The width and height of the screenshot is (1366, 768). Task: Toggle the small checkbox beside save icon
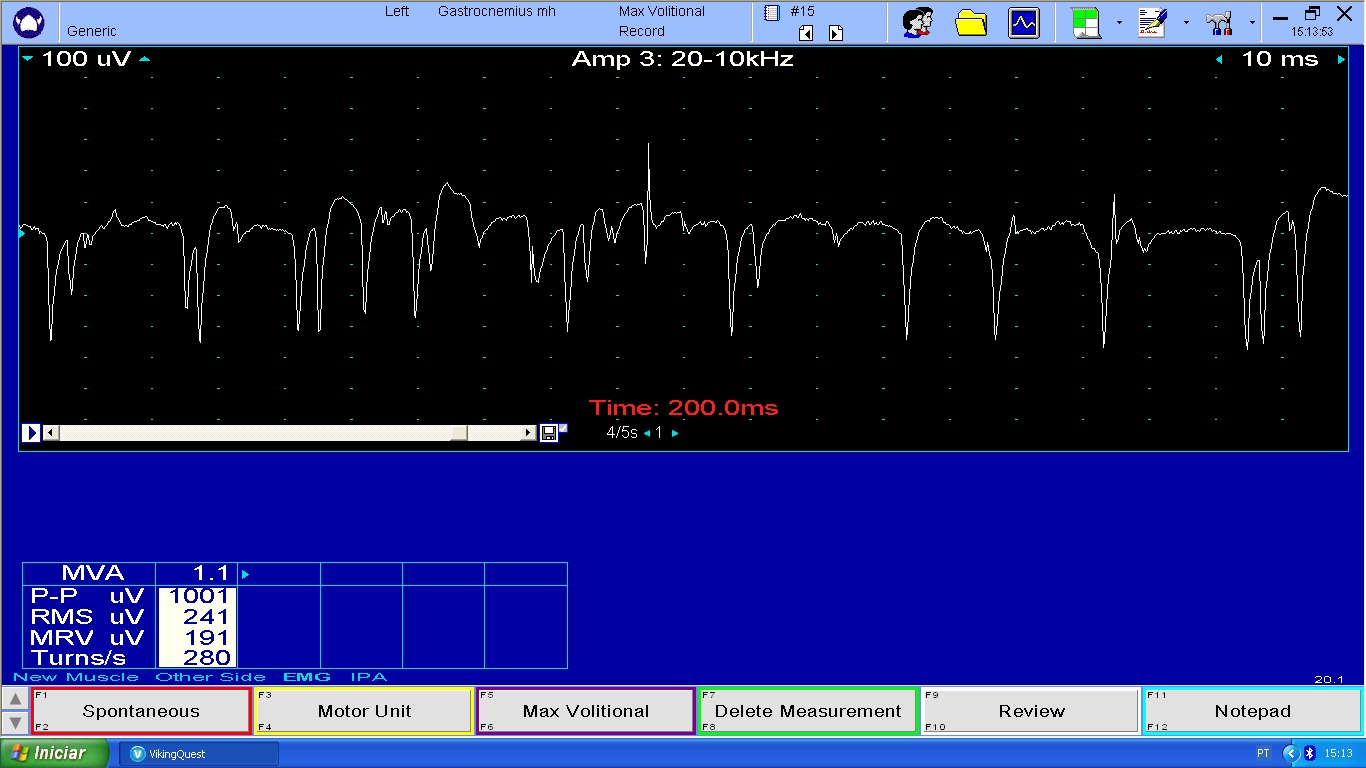(x=563, y=428)
